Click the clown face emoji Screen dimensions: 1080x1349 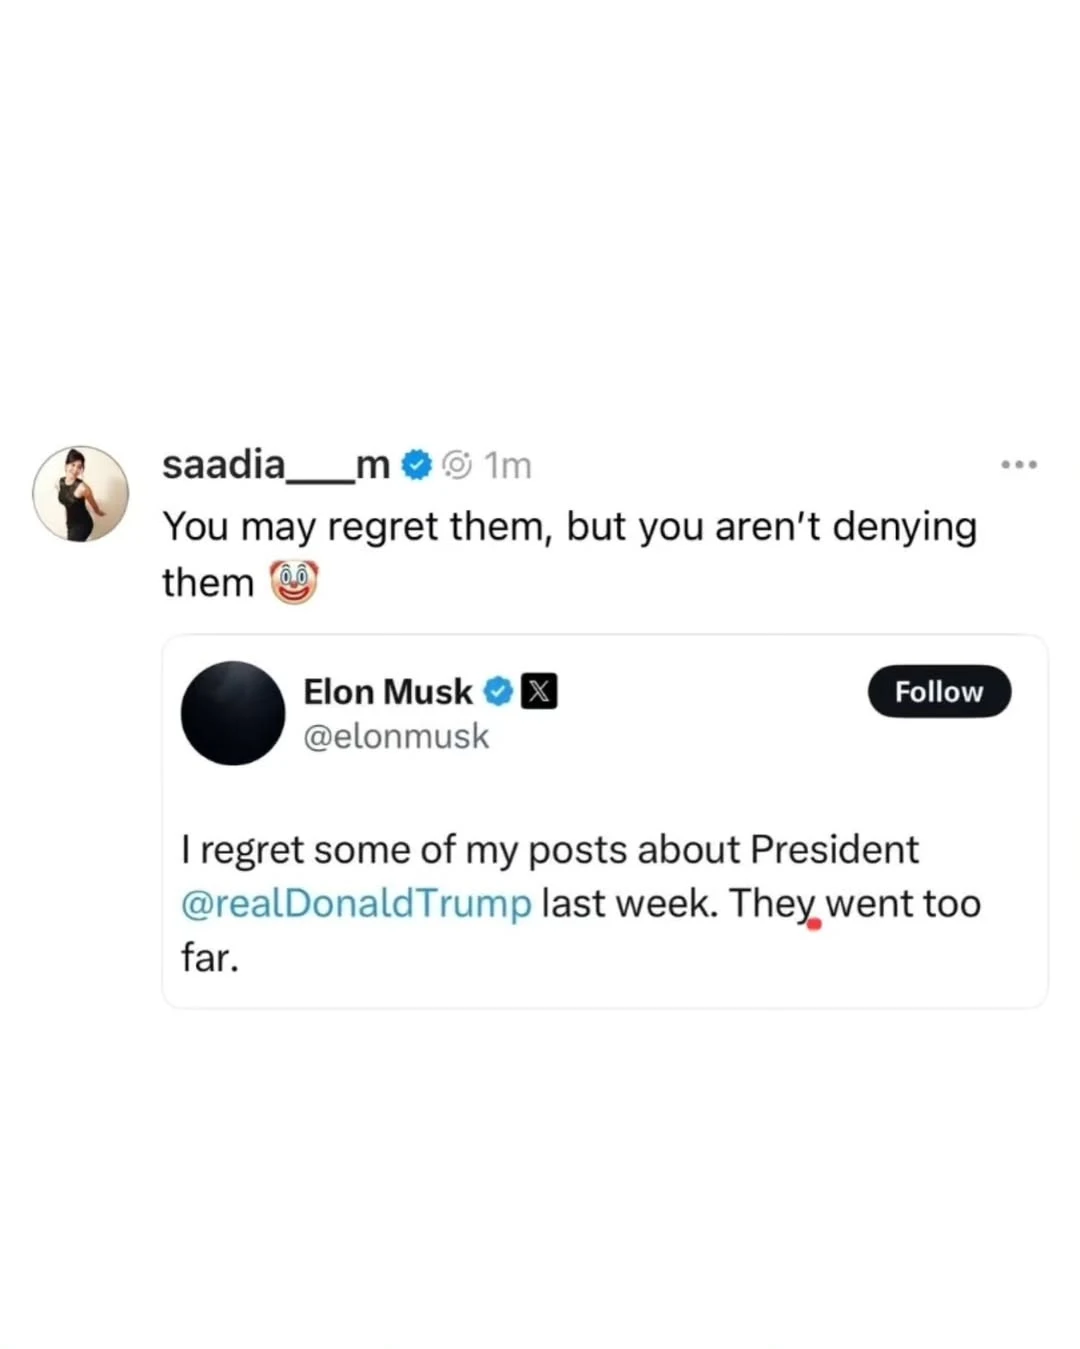coord(294,582)
